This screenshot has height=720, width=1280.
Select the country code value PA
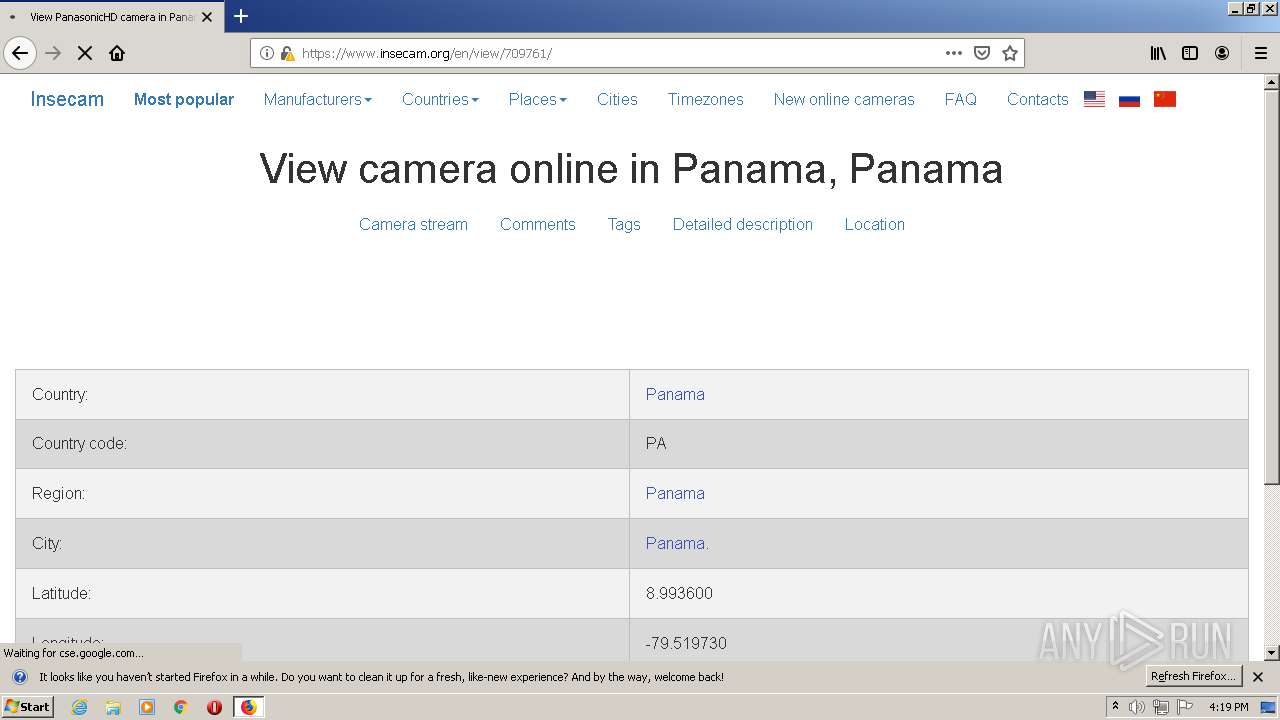pos(656,443)
